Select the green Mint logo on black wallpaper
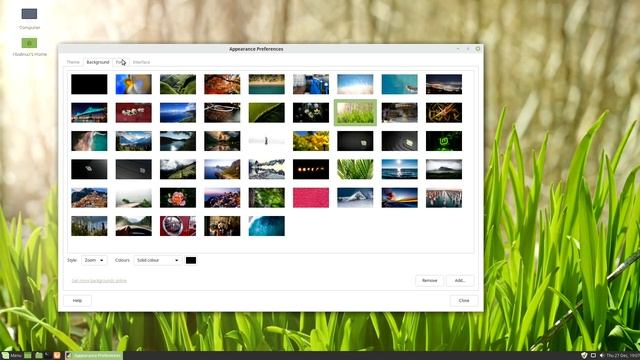The image size is (640, 360). pyautogui.click(x=444, y=141)
